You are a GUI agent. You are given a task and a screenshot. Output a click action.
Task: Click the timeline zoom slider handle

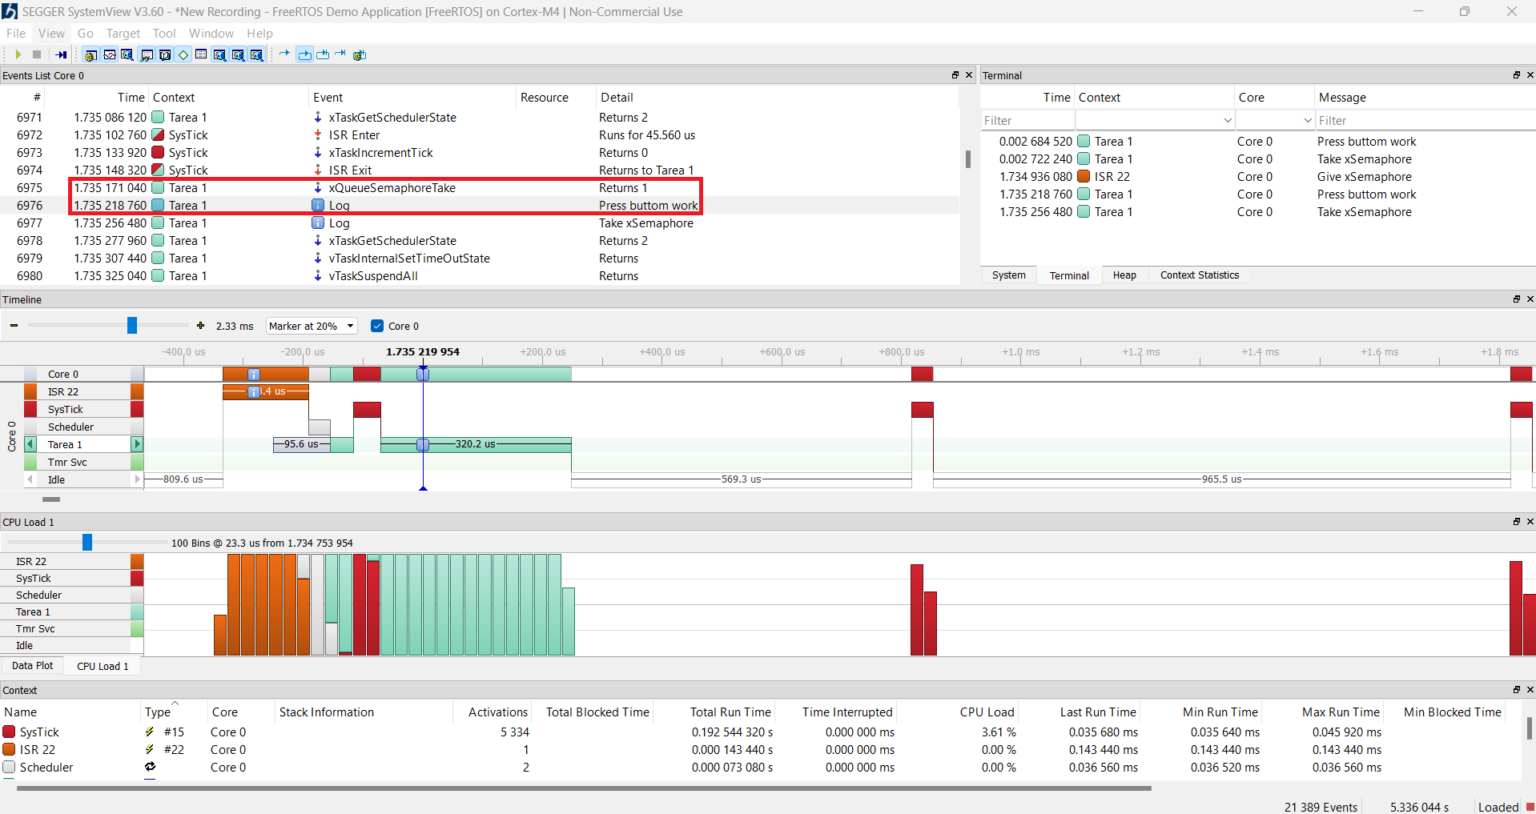click(132, 326)
